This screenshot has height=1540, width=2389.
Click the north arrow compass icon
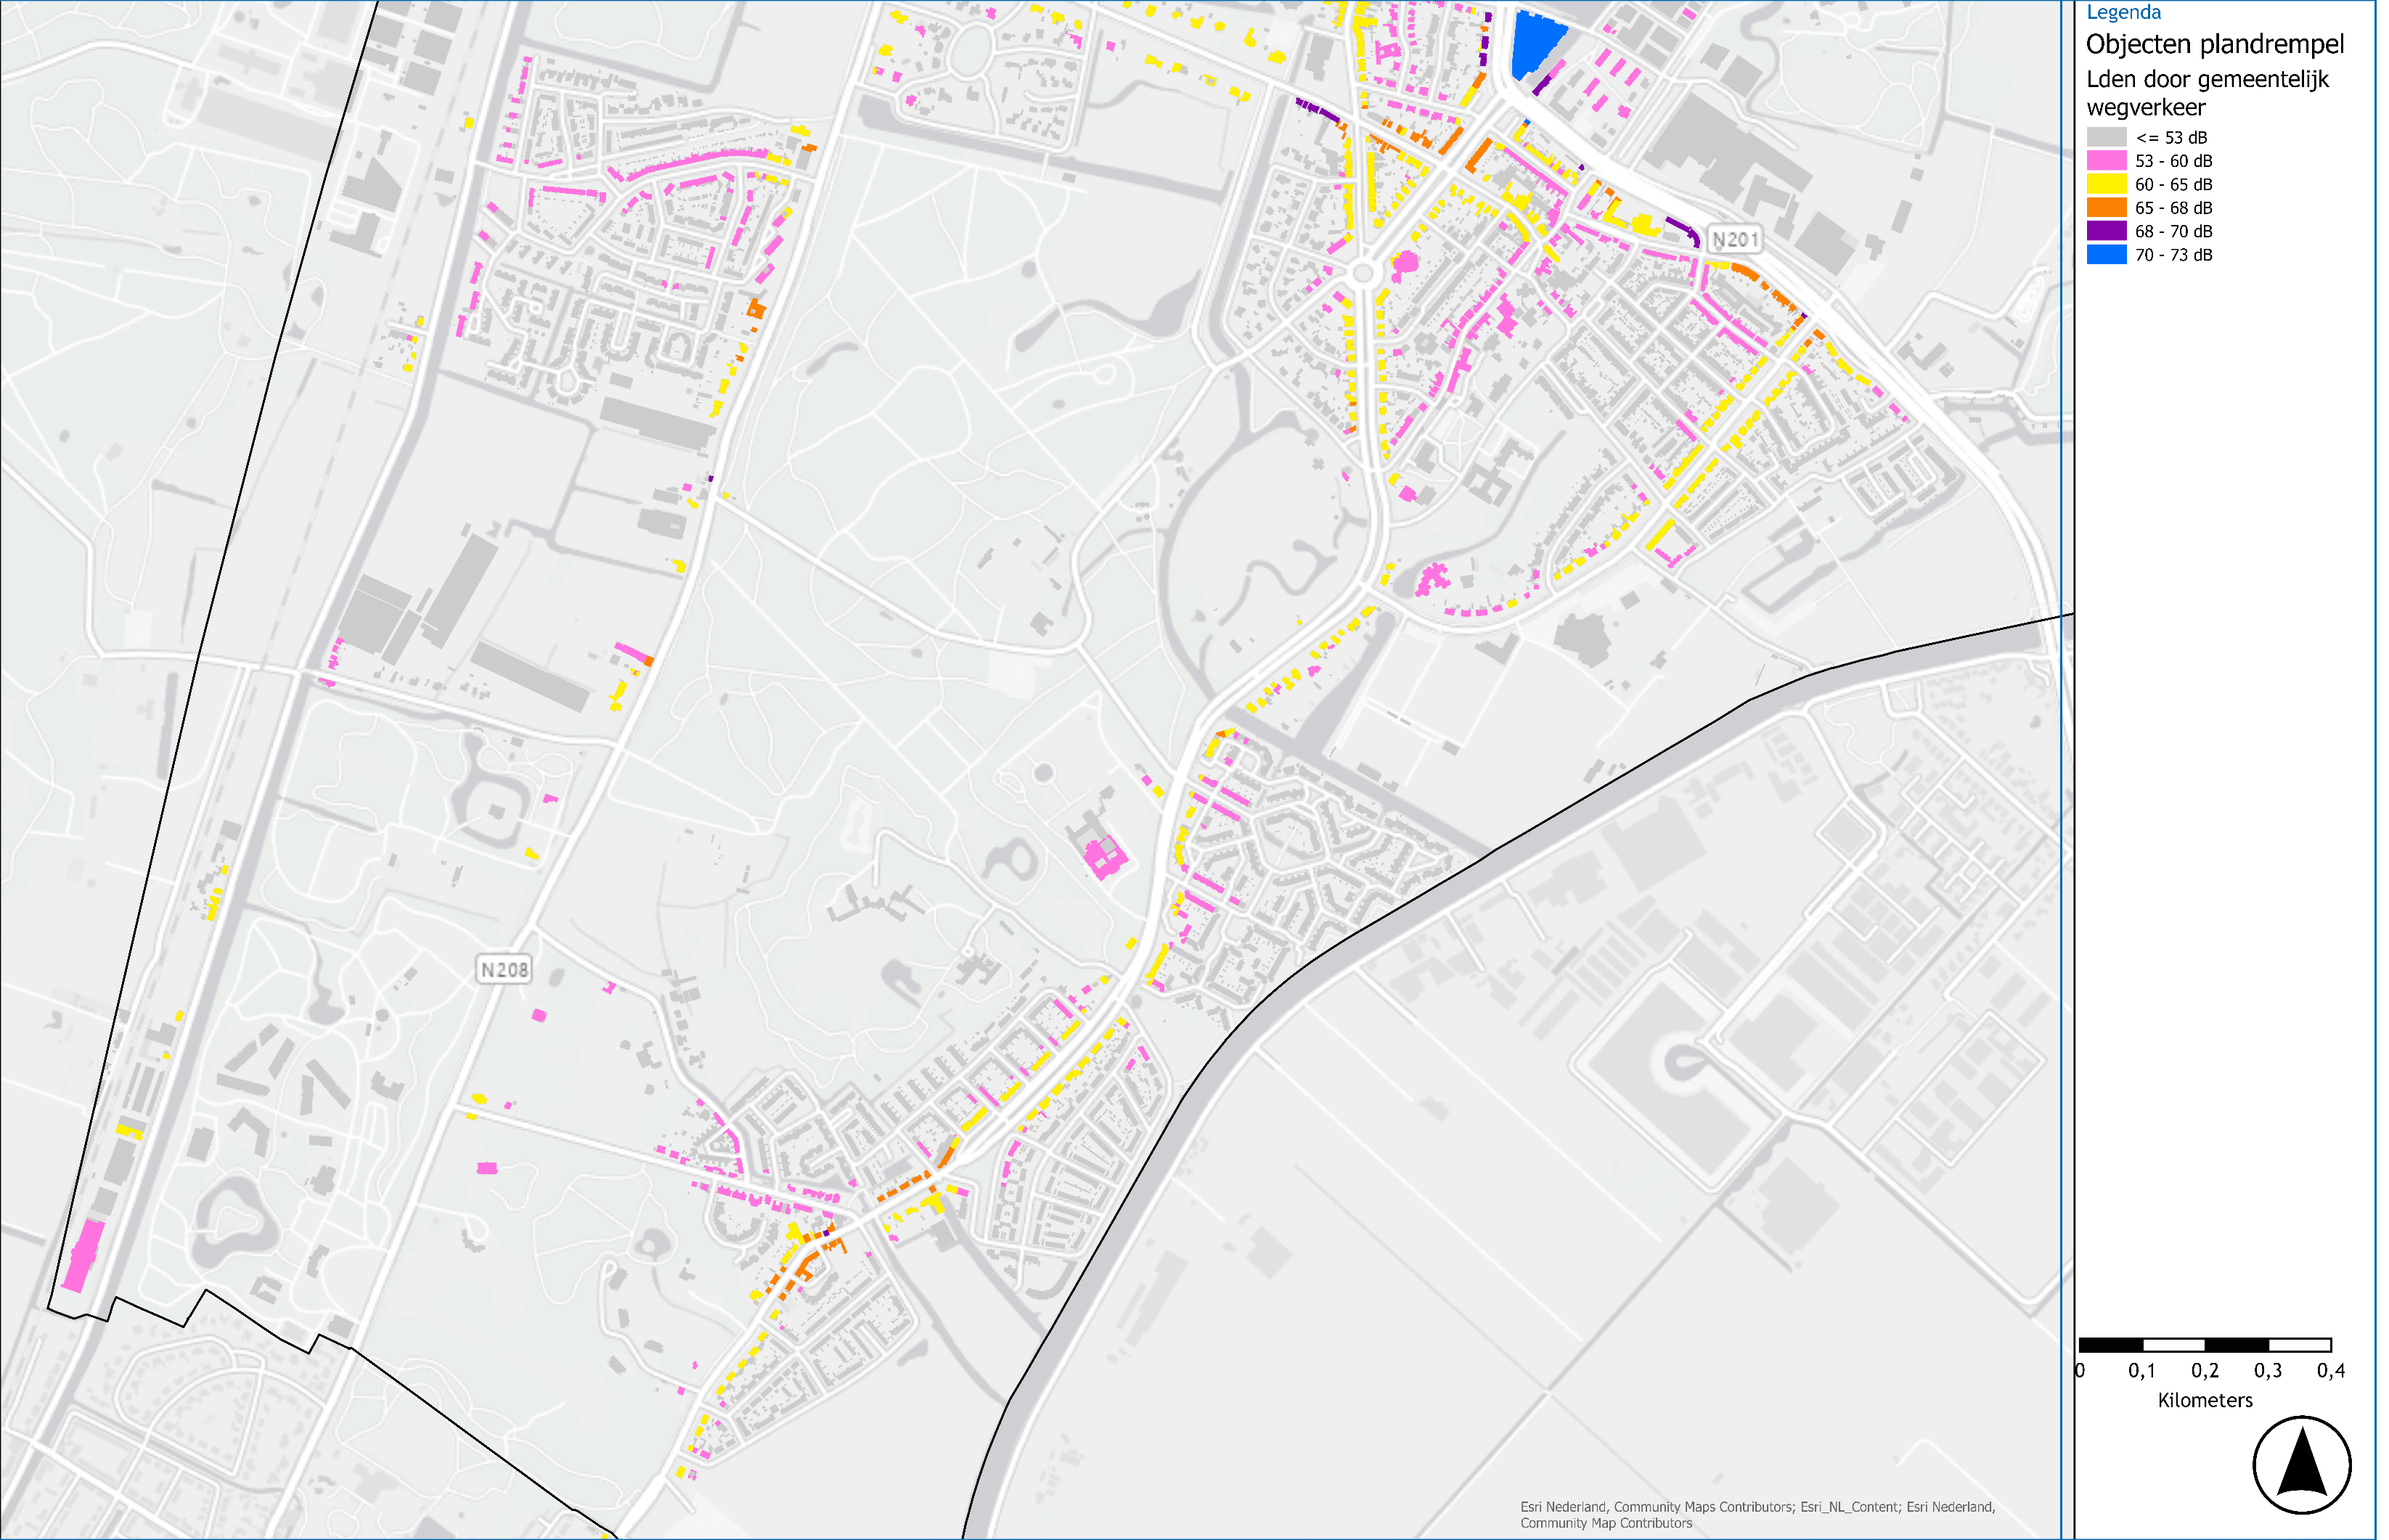click(2301, 1465)
